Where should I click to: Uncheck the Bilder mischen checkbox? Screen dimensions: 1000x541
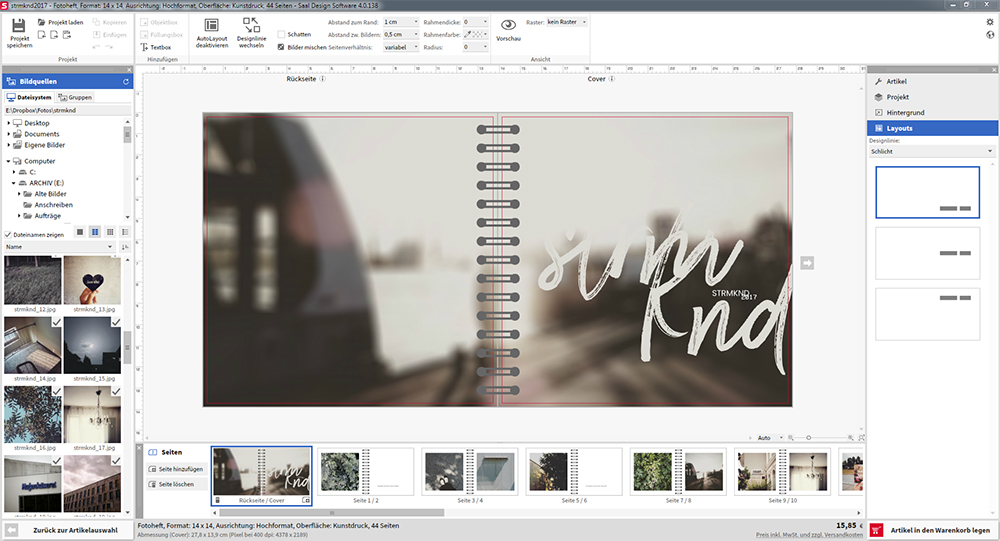point(282,47)
